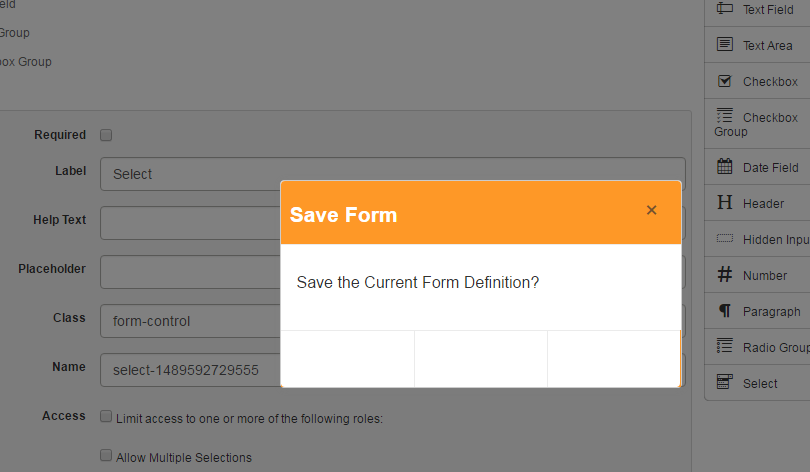The height and width of the screenshot is (472, 810).
Task: Select the Header H icon
Action: 725,203
